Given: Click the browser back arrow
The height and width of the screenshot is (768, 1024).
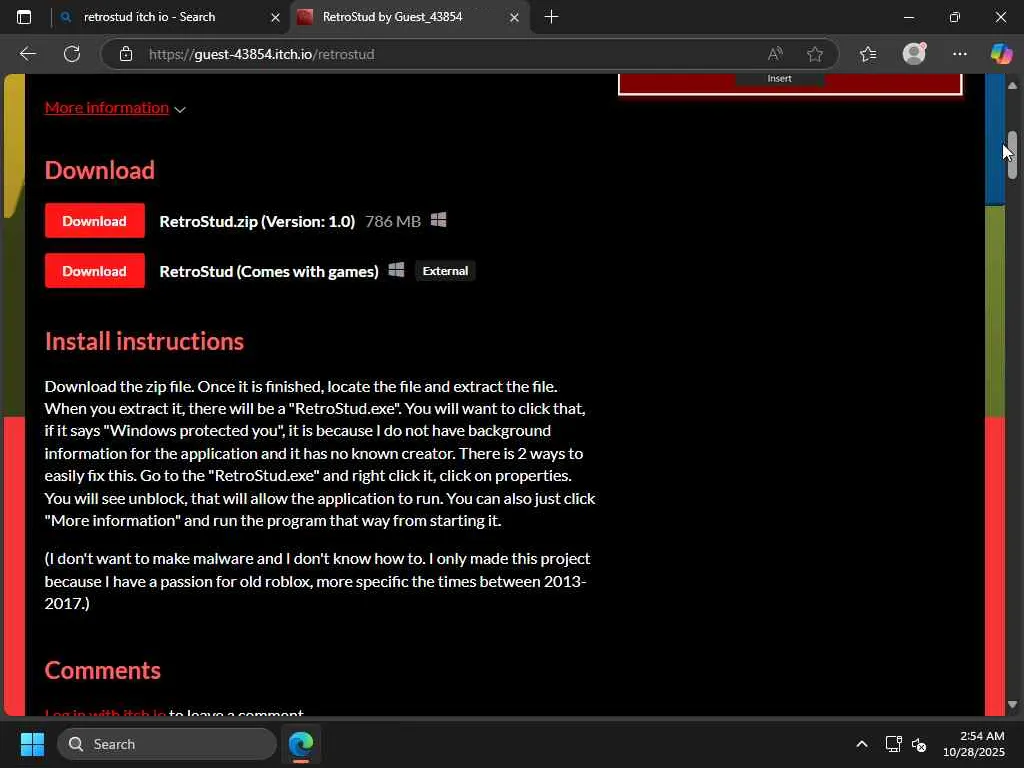Looking at the screenshot, I should [27, 54].
